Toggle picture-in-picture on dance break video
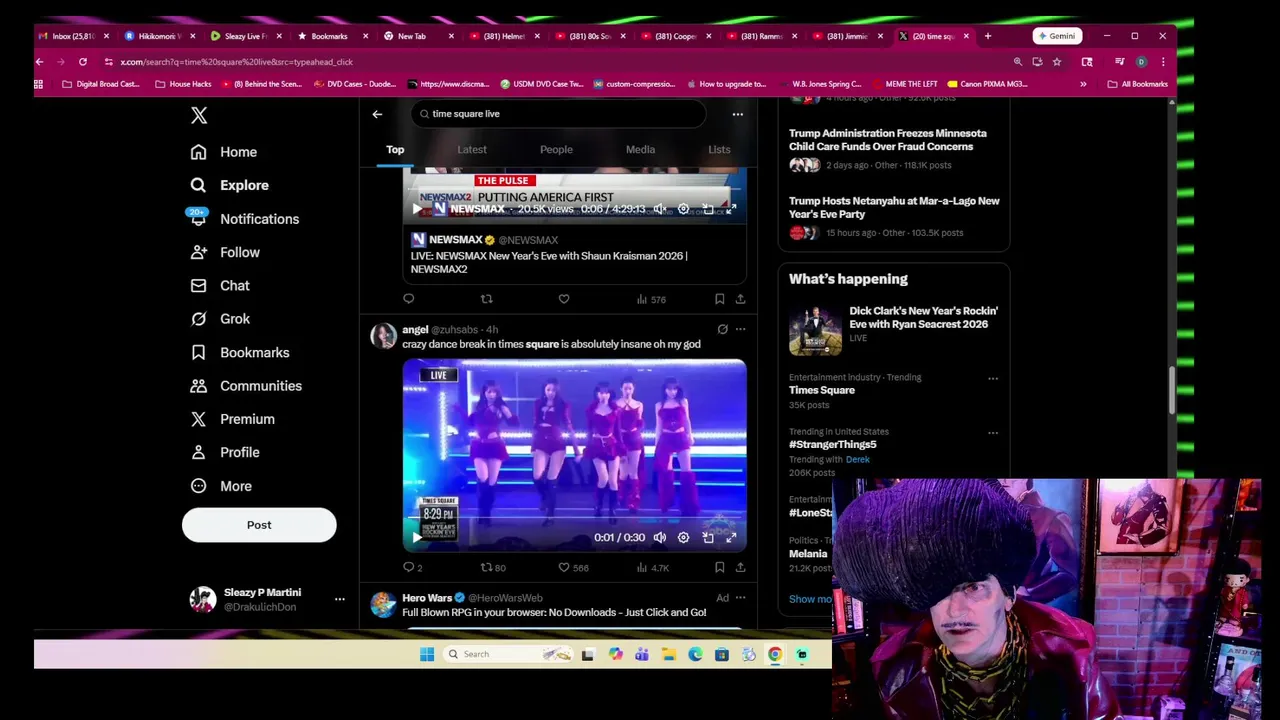The width and height of the screenshot is (1280, 720). point(708,538)
